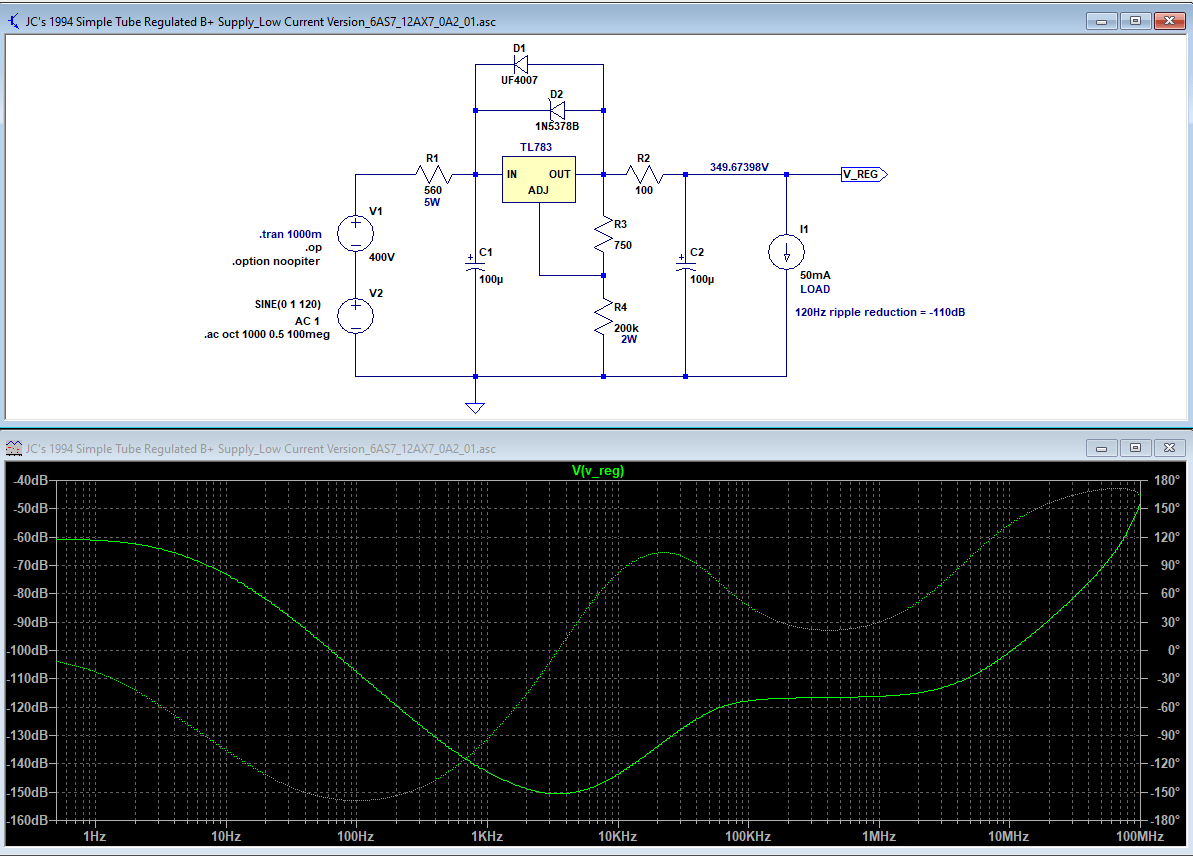The image size is (1193, 856).
Task: Click the 200k value of R4
Action: point(626,328)
